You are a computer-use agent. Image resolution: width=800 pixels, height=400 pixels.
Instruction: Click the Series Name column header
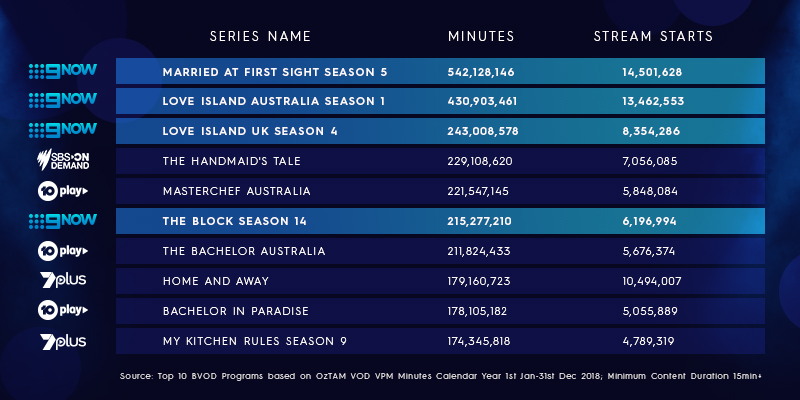coord(260,37)
